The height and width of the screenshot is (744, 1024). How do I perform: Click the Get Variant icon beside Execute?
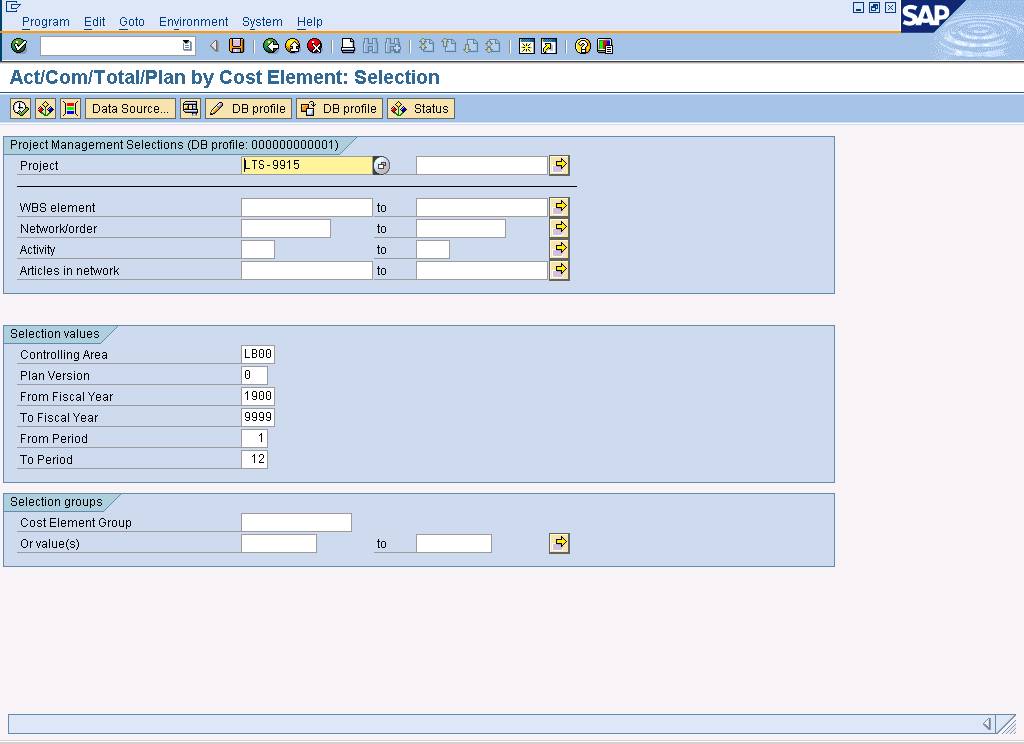(x=45, y=108)
